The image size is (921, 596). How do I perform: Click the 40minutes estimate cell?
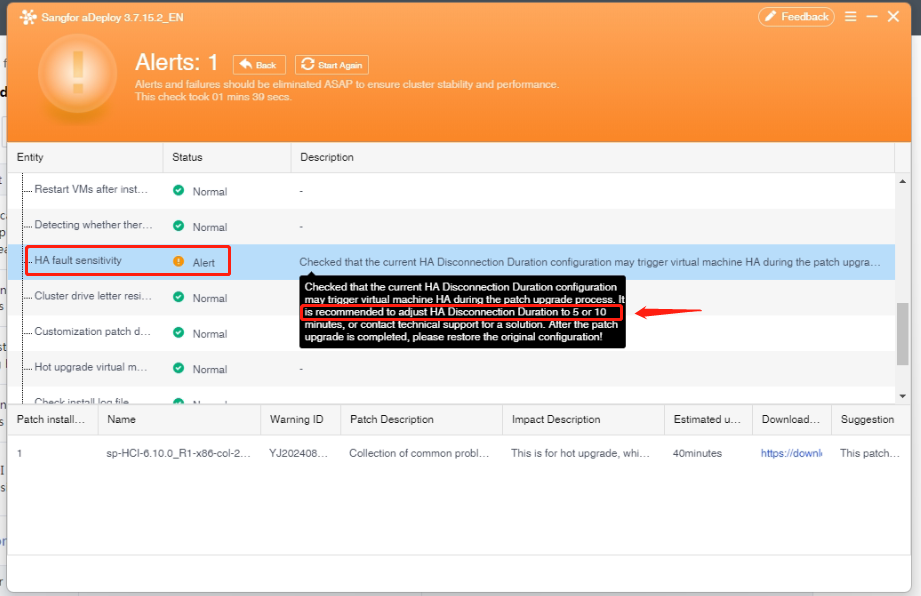(x=697, y=453)
